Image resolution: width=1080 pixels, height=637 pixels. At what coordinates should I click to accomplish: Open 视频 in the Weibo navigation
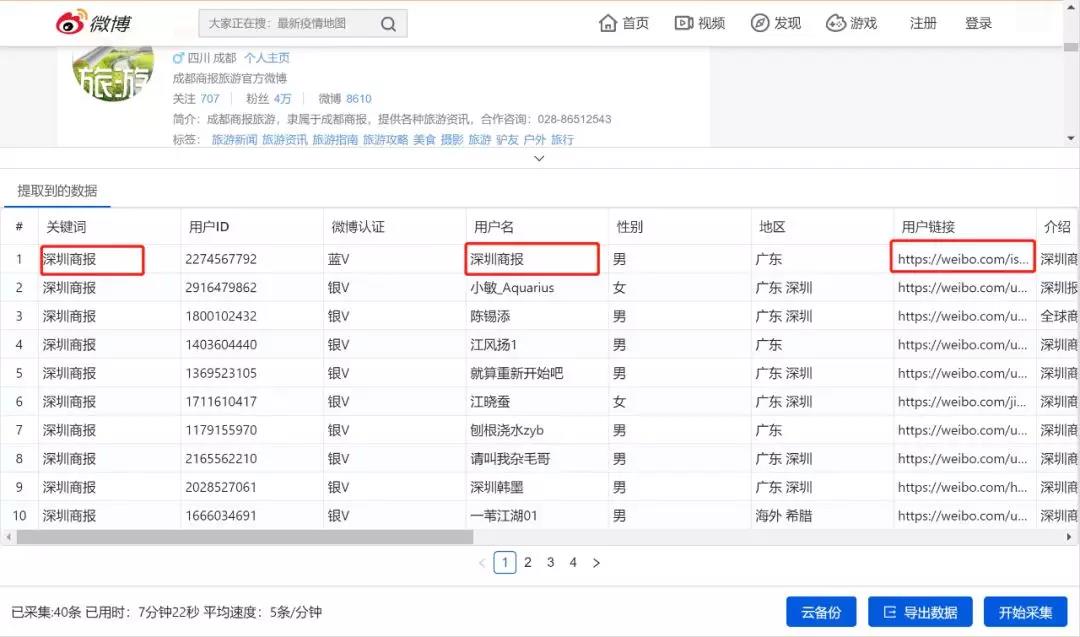coord(711,23)
